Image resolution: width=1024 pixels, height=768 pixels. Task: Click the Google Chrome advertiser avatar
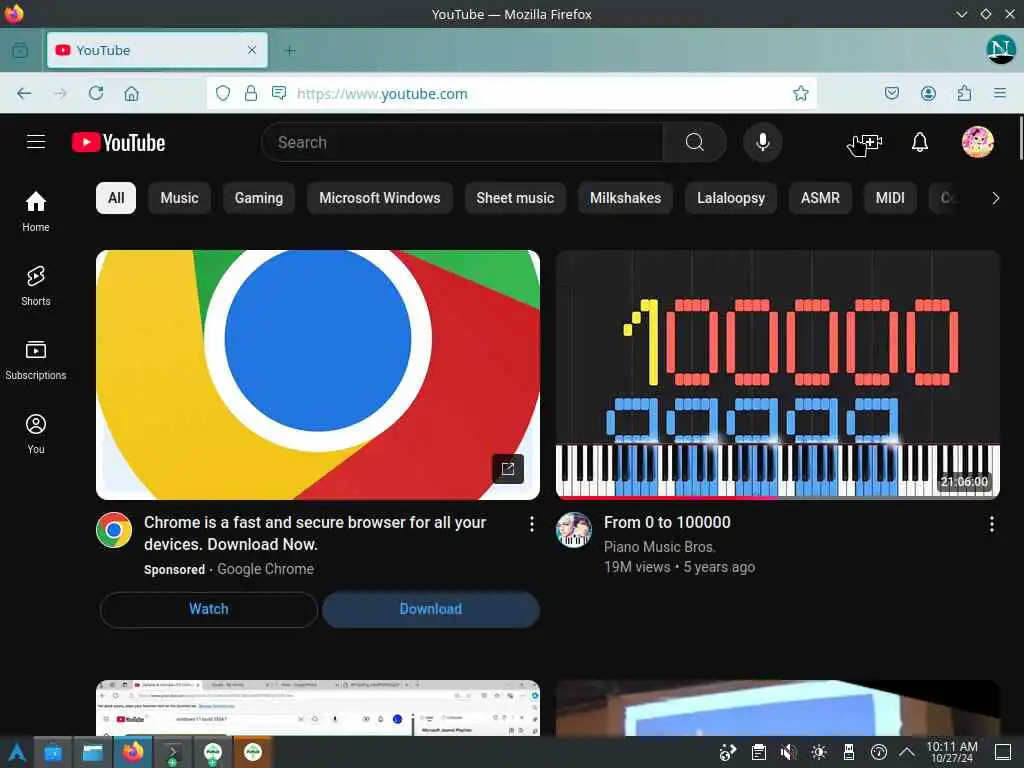click(x=114, y=530)
